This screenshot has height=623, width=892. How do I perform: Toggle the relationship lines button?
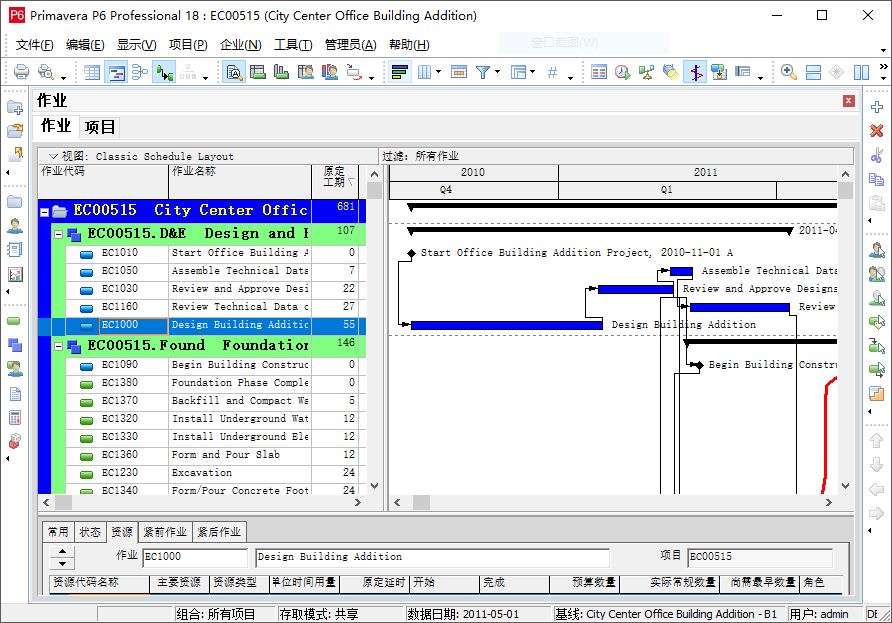[164, 72]
